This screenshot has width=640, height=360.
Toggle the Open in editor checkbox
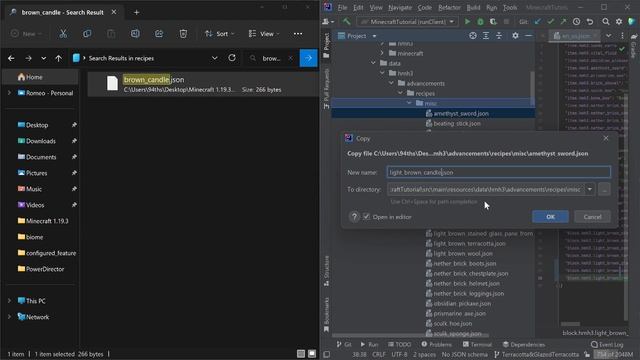(x=367, y=217)
